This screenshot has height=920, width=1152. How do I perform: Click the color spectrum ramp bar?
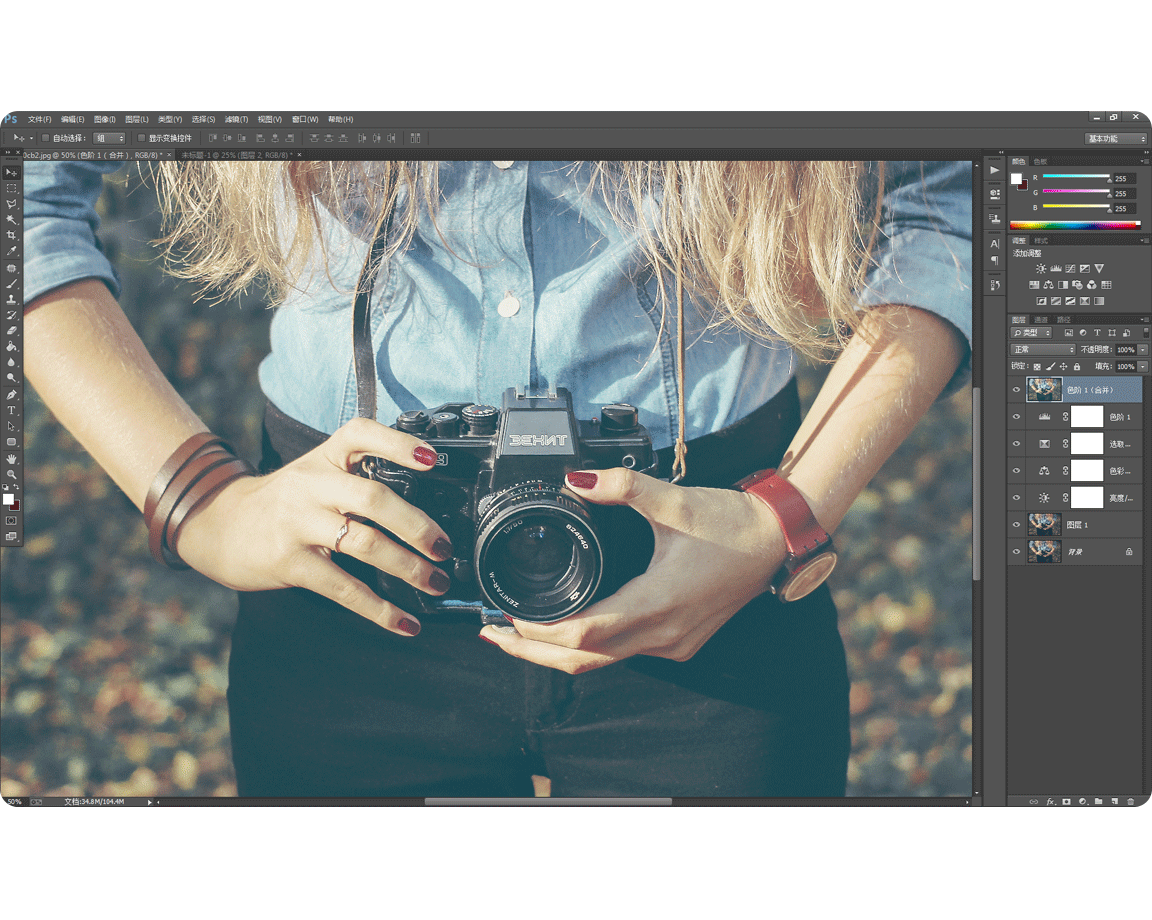(1075, 225)
